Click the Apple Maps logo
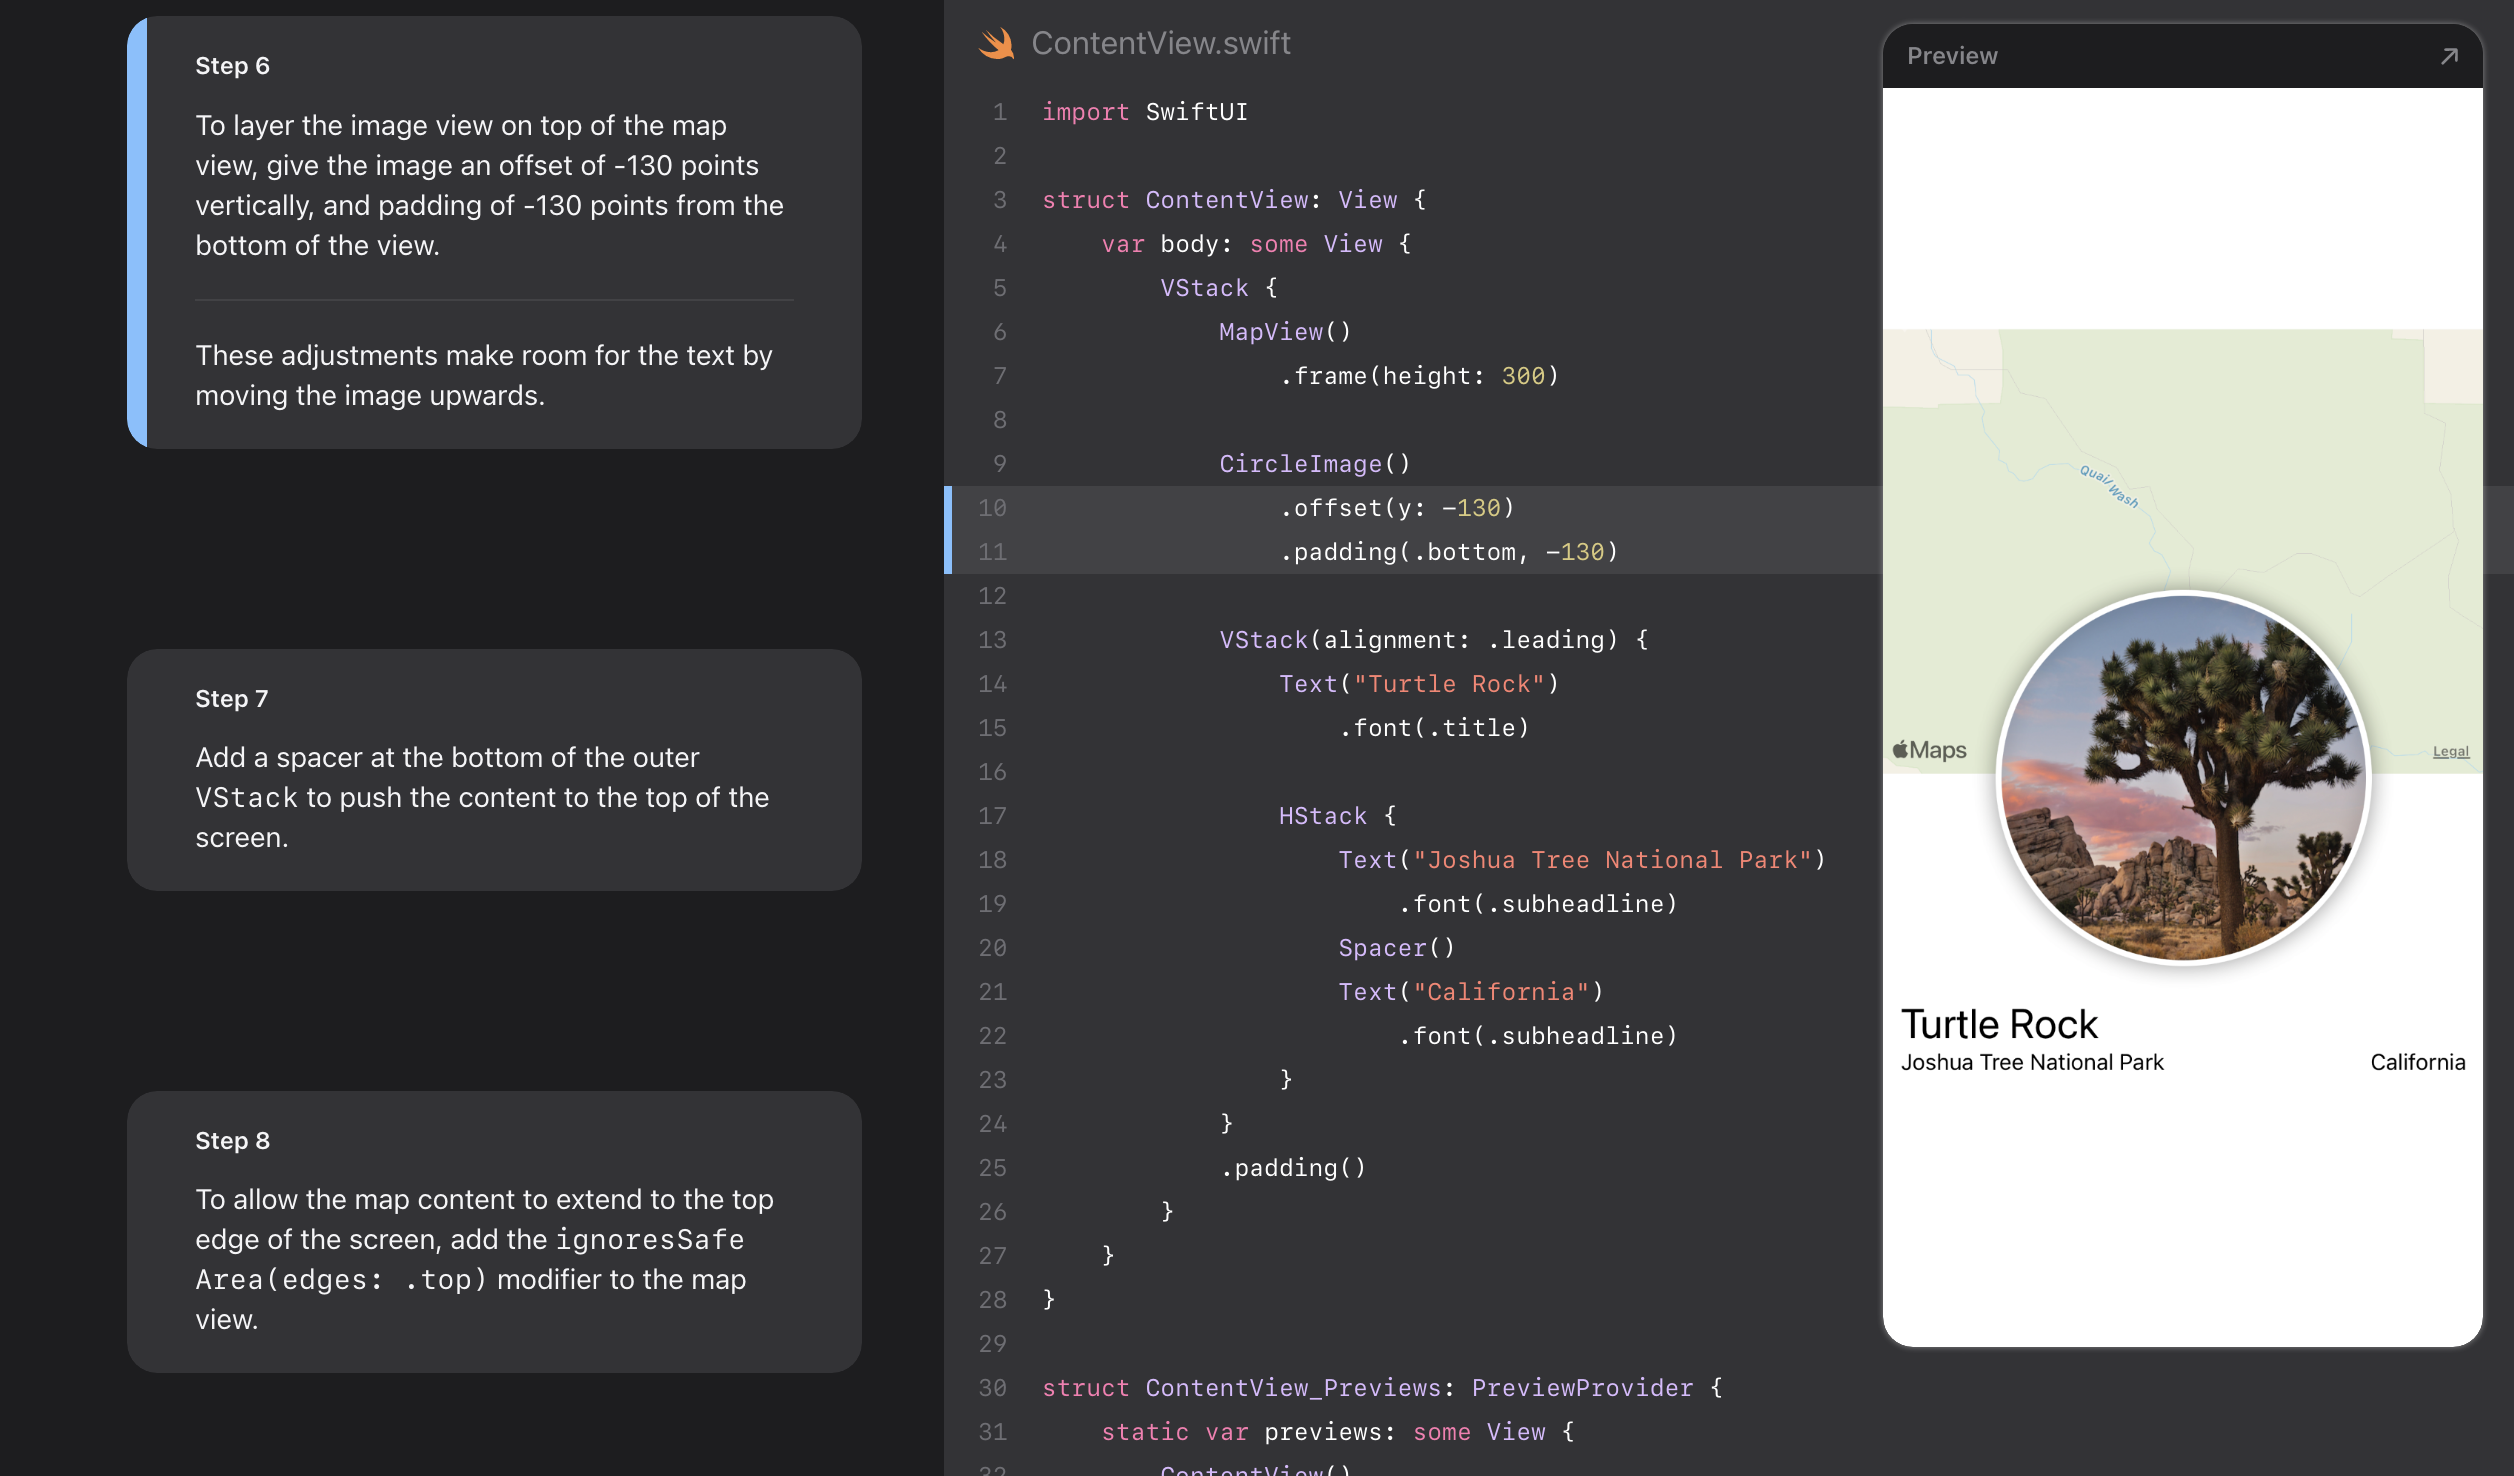This screenshot has width=2514, height=1476. coord(1929,750)
